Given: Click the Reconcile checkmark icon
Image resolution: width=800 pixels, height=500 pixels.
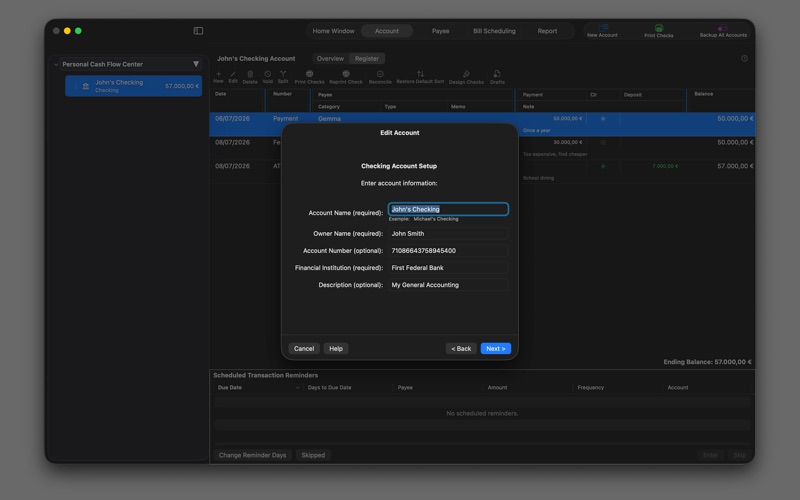Looking at the screenshot, I should pyautogui.click(x=380, y=74).
